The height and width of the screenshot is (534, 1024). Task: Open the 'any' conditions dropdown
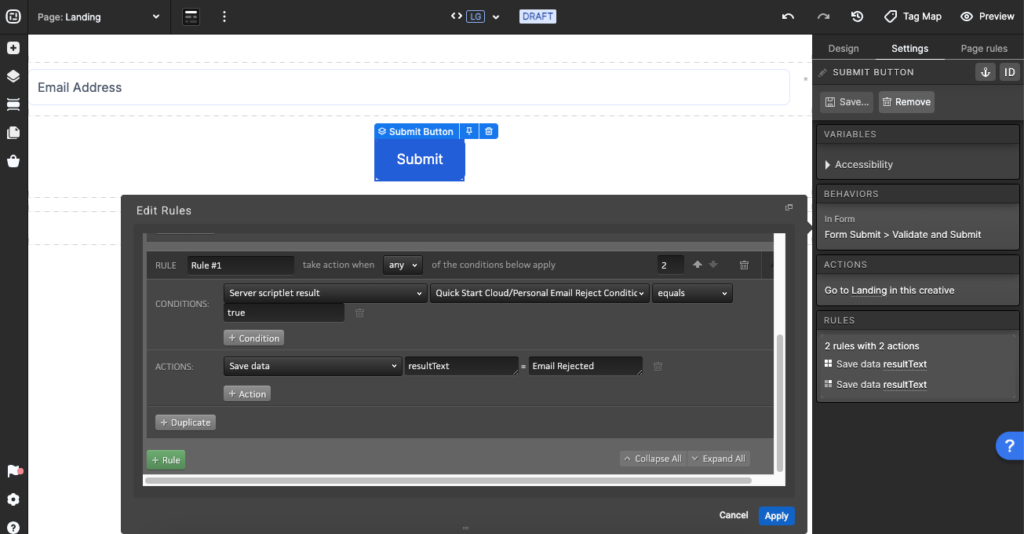coord(403,265)
